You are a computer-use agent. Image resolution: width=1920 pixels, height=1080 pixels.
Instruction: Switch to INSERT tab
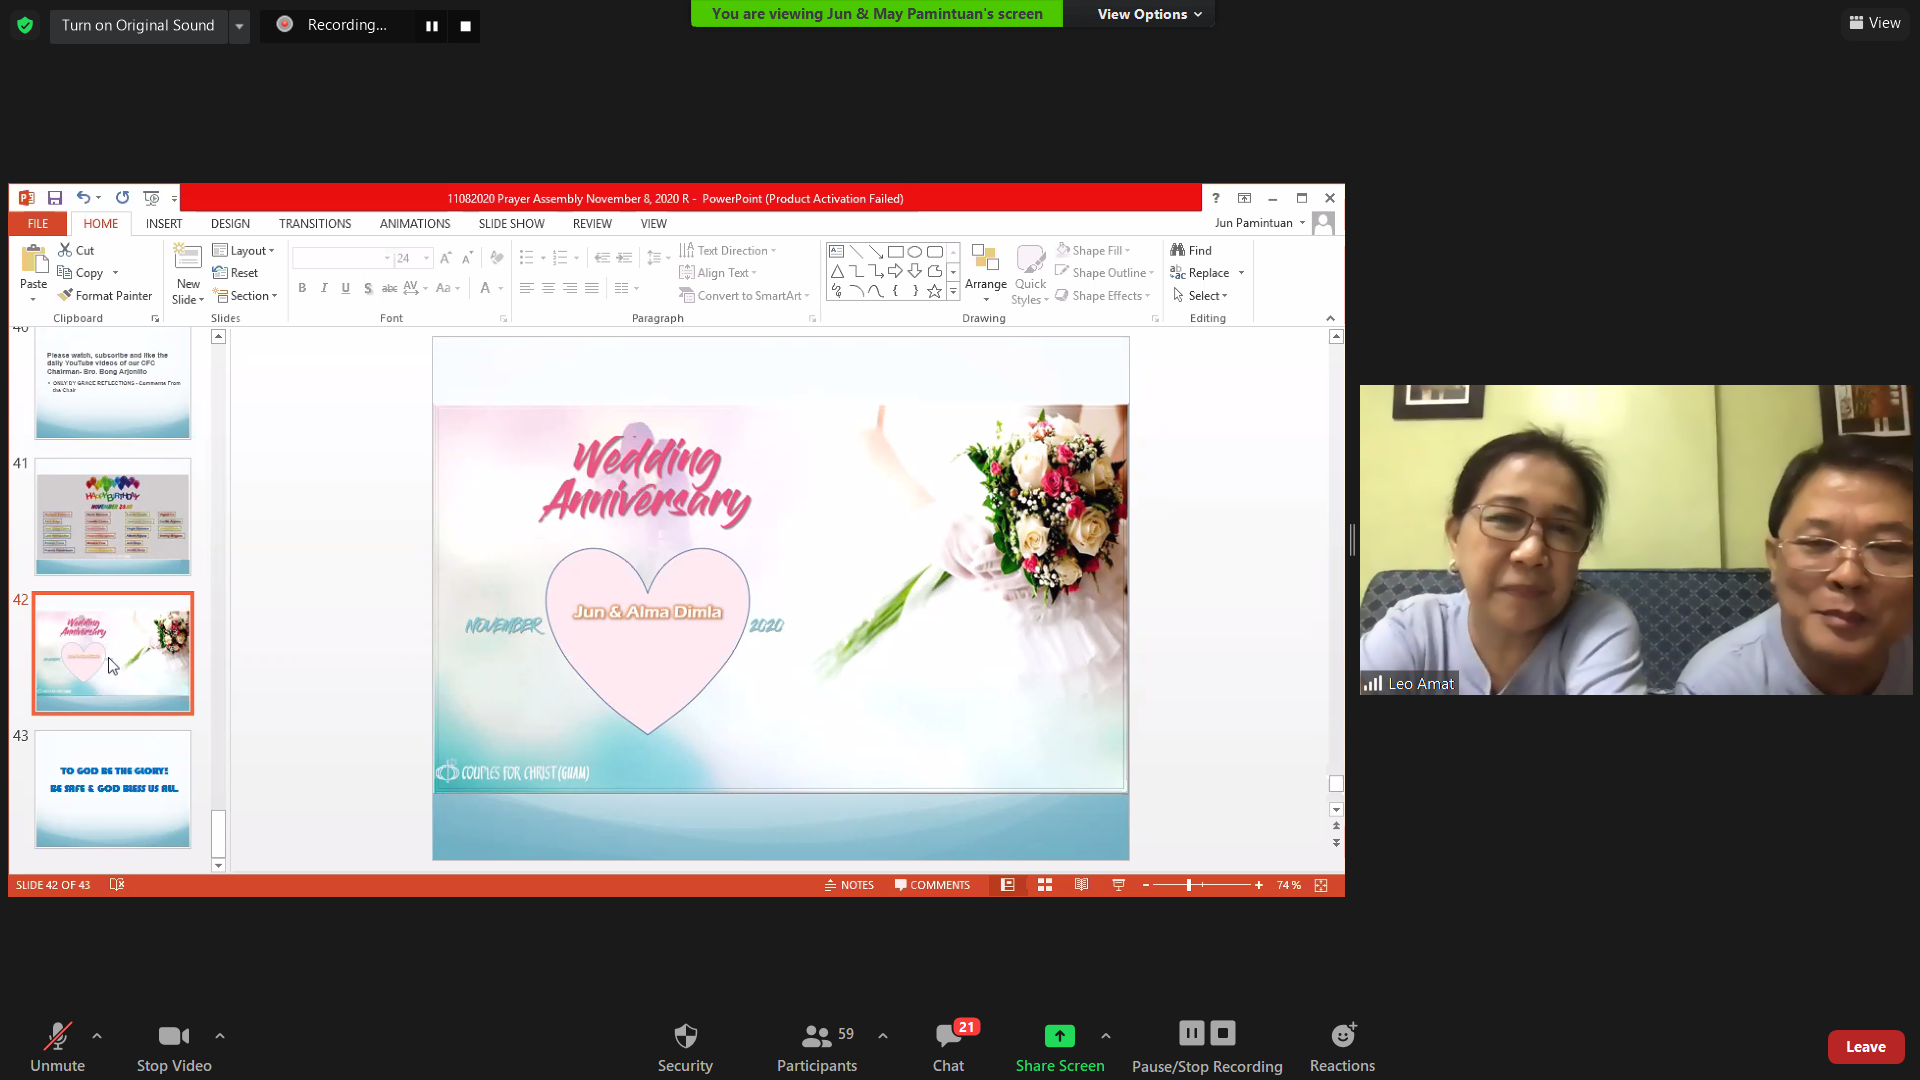point(164,223)
